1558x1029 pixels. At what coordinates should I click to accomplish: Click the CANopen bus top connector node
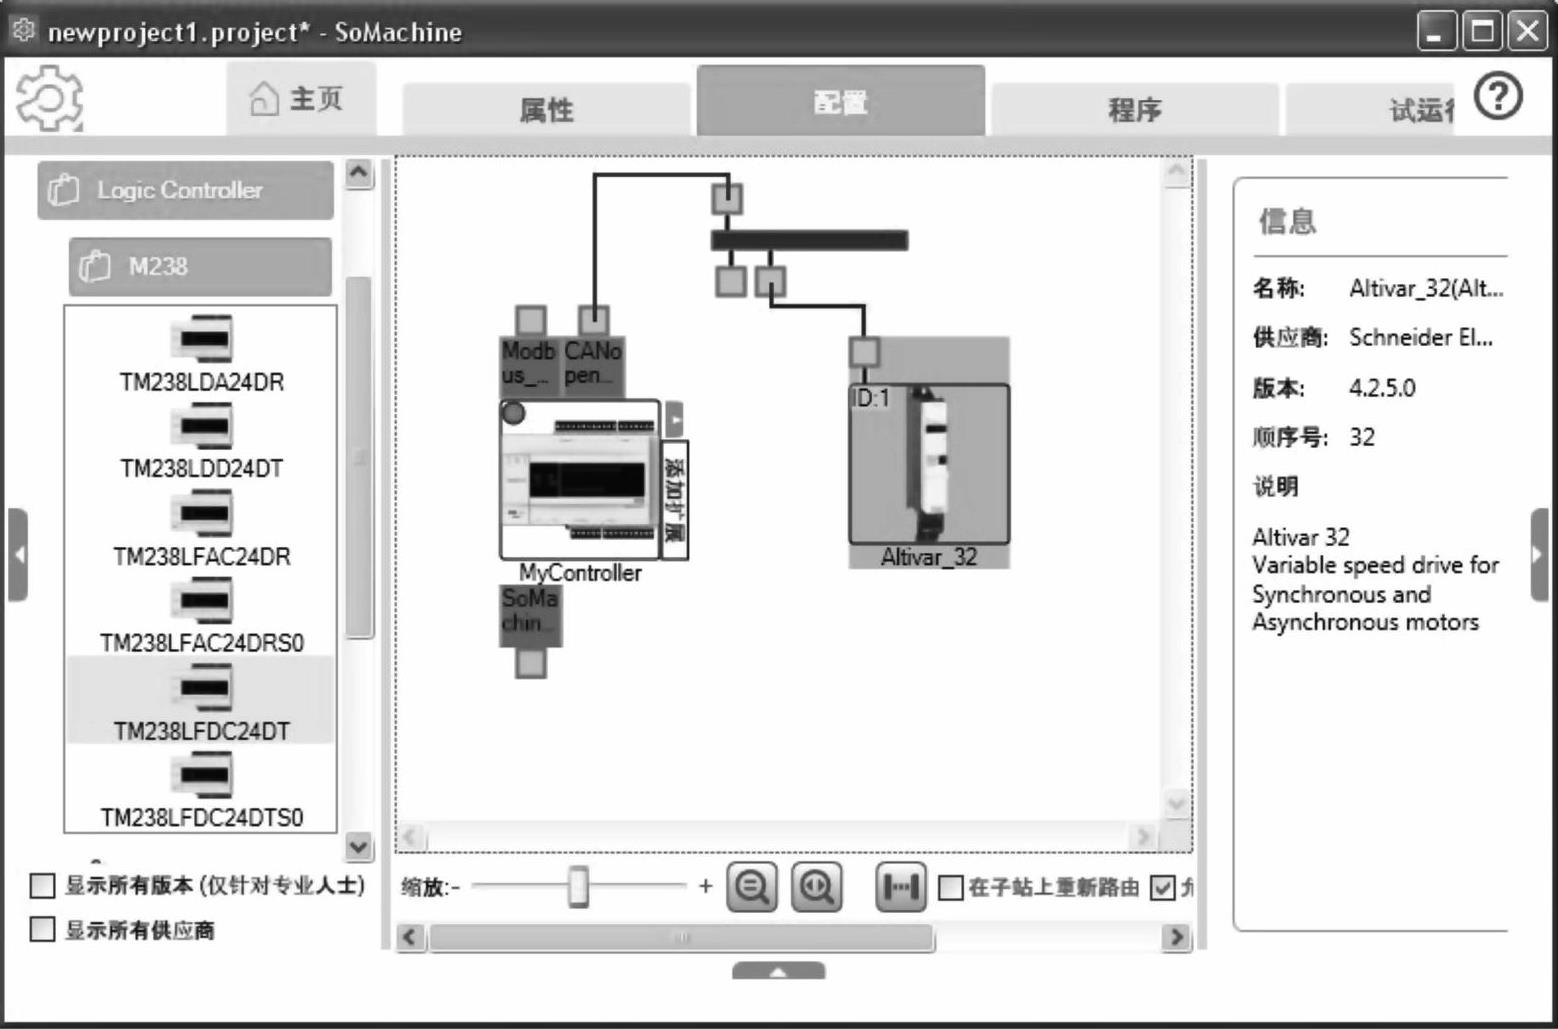click(x=727, y=198)
